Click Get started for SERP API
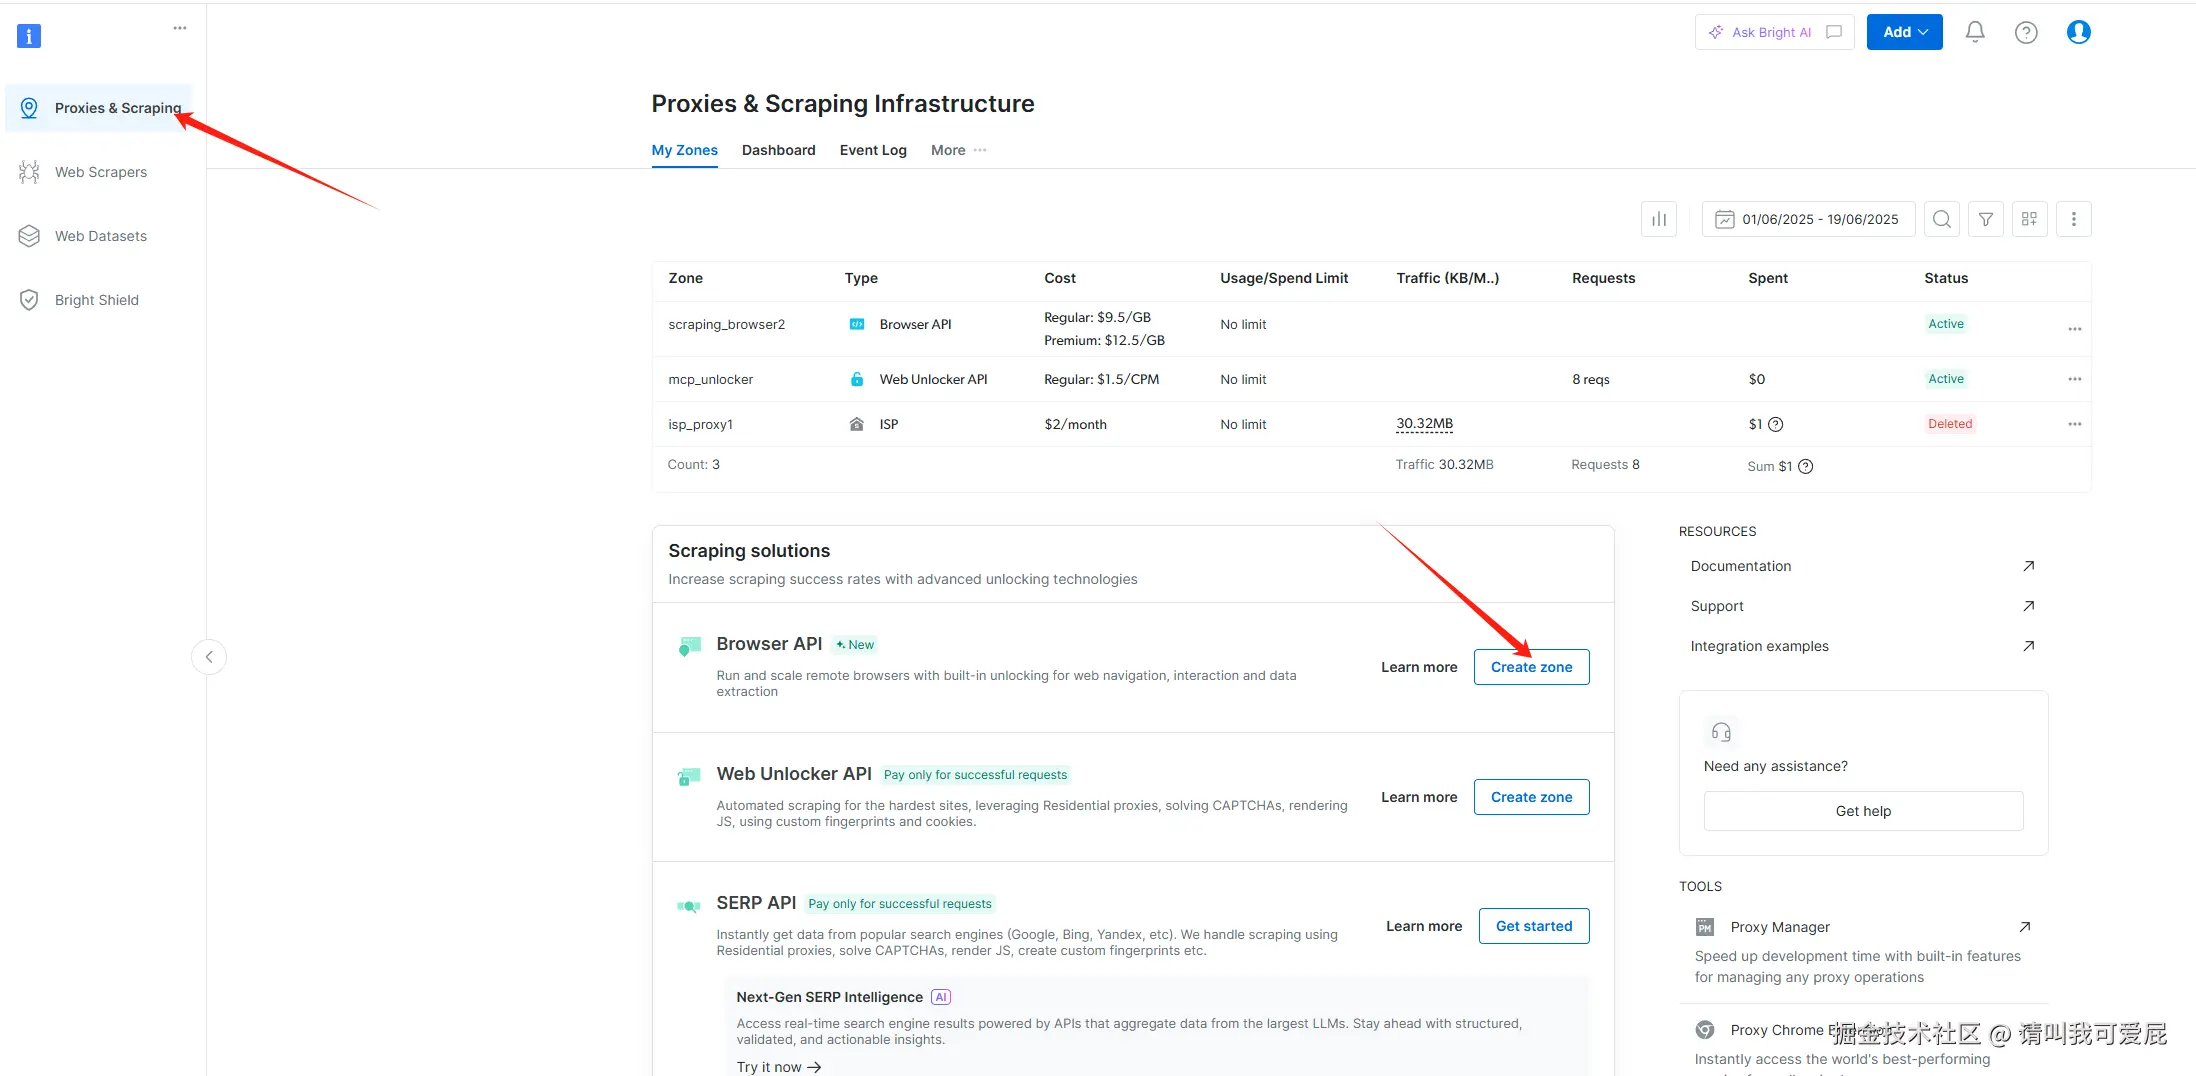 pyautogui.click(x=1533, y=926)
